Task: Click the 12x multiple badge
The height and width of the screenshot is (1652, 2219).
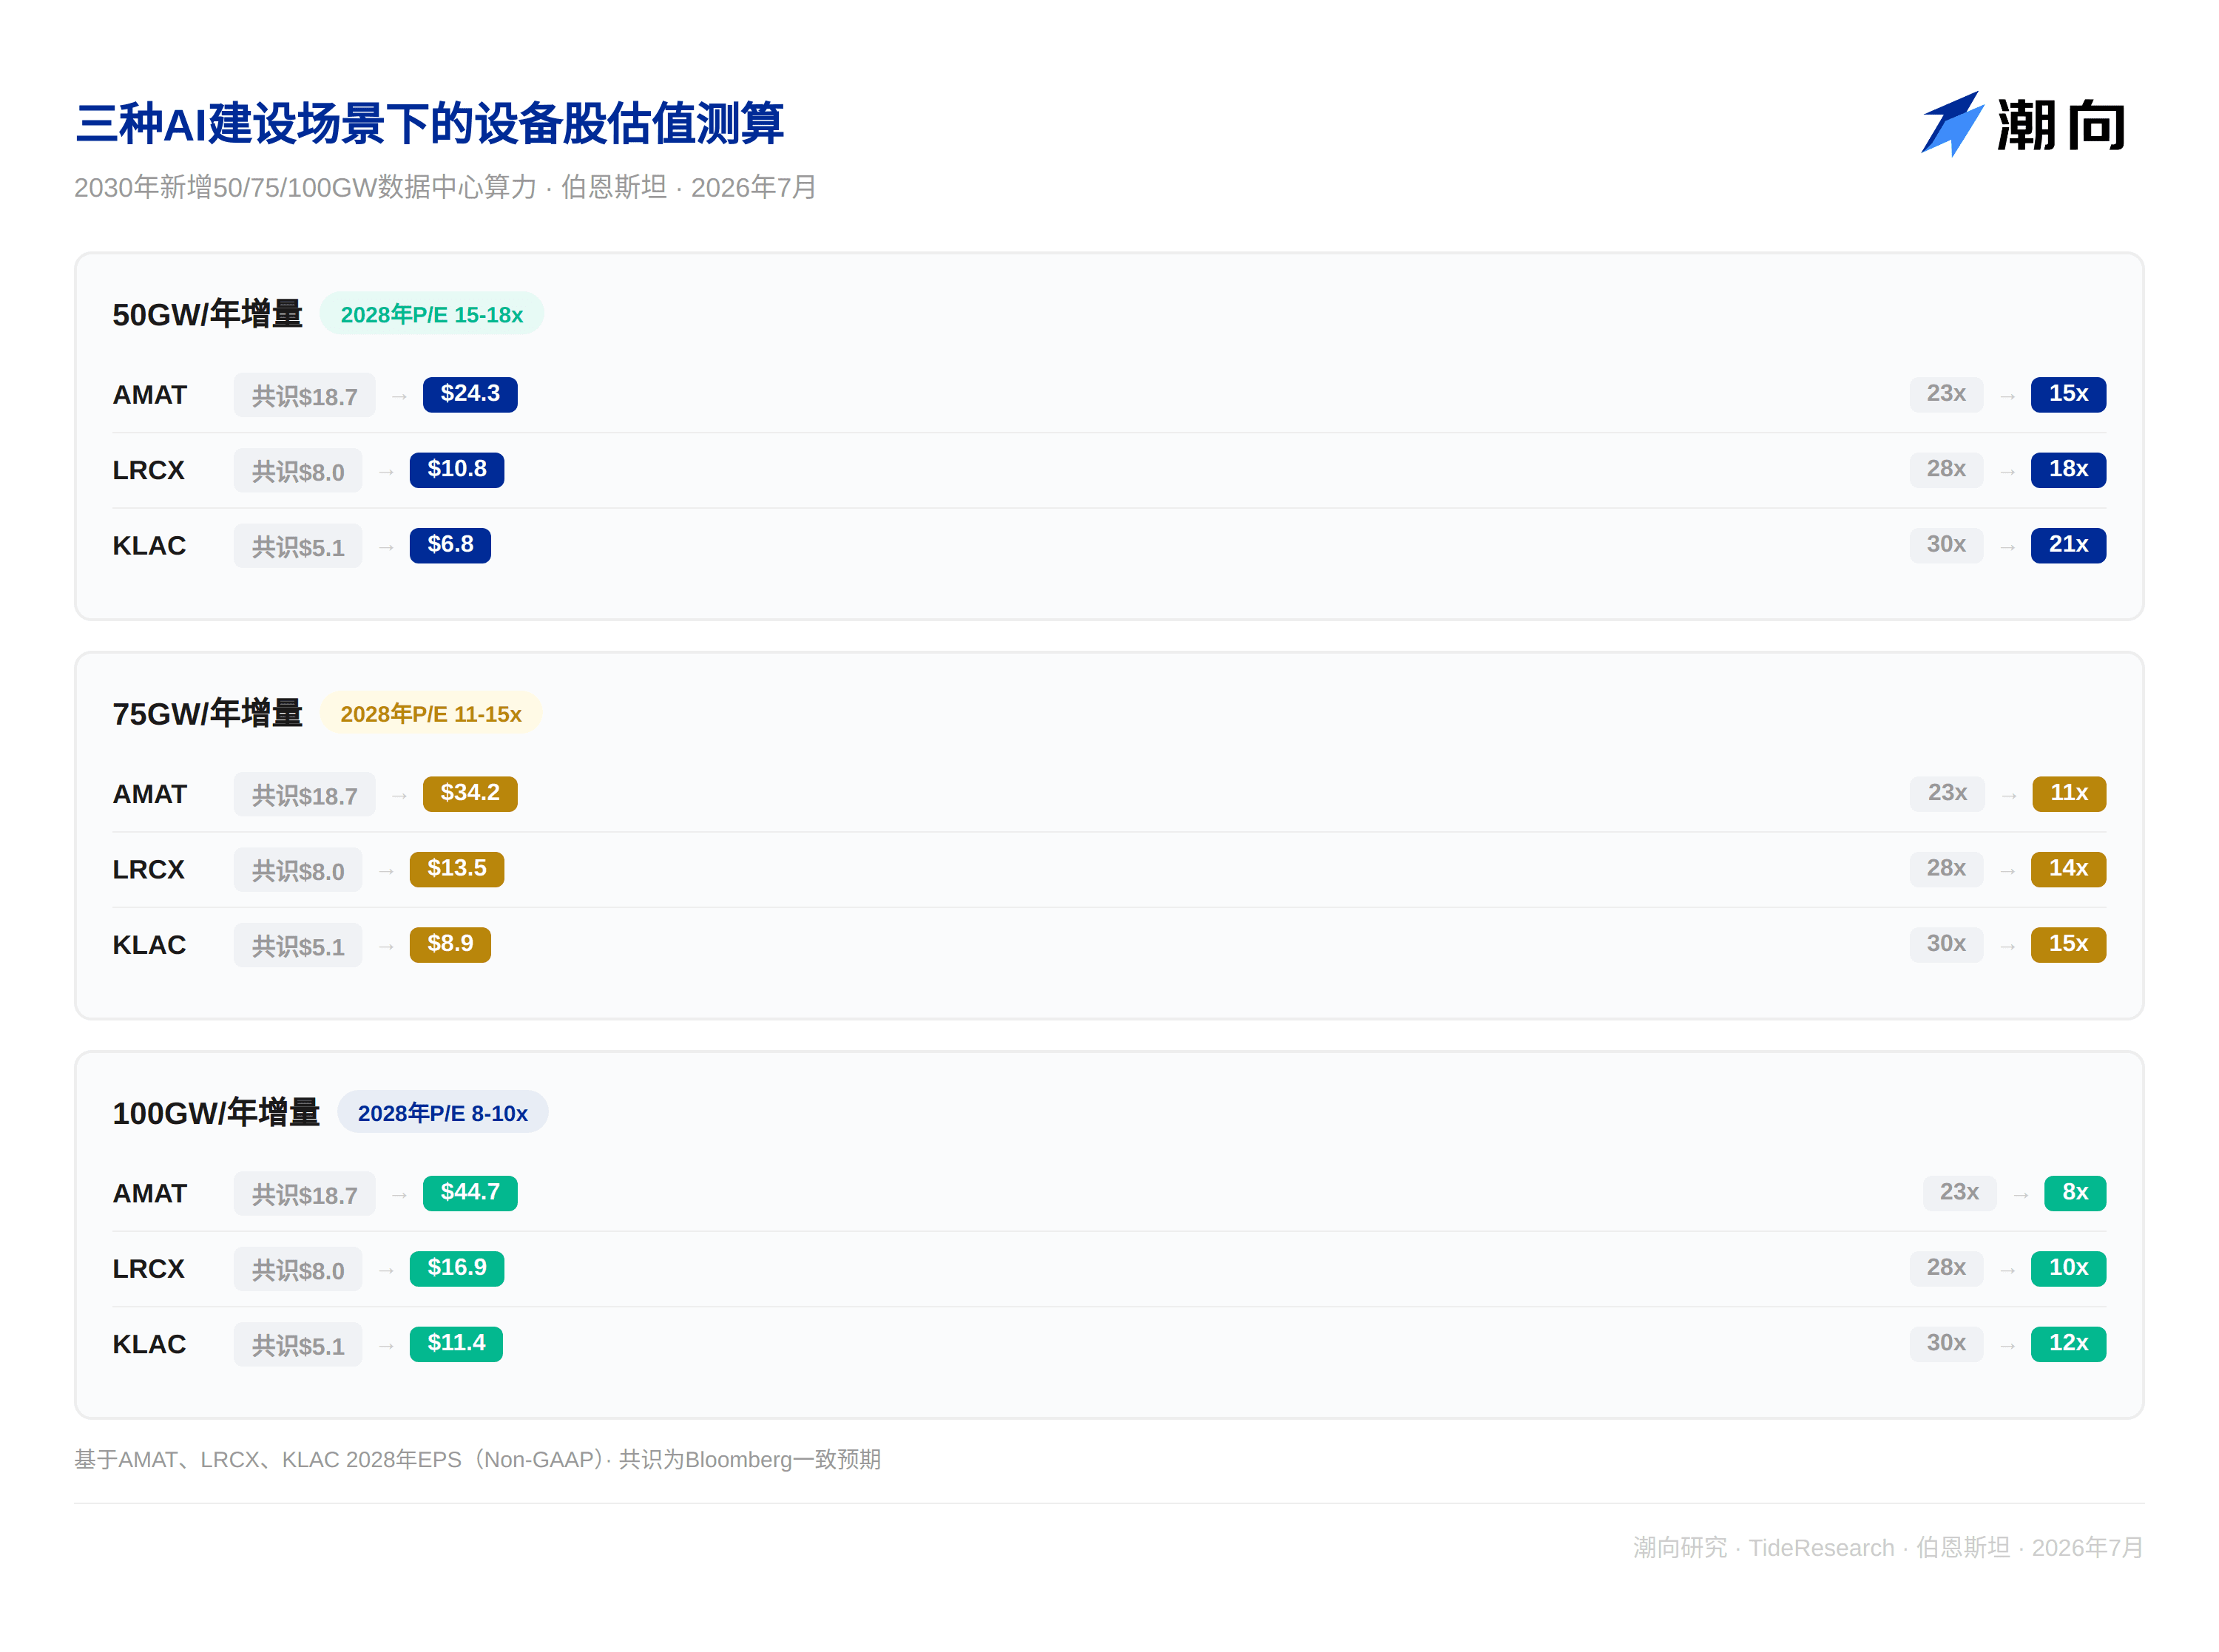Action: tap(2068, 1343)
